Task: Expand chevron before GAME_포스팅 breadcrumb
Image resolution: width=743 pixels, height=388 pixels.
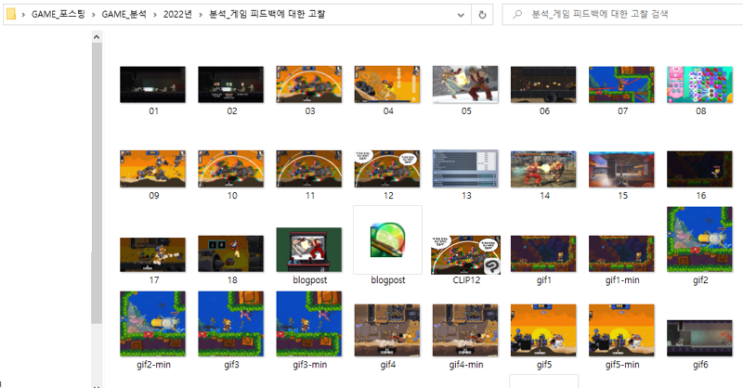Action: point(23,15)
